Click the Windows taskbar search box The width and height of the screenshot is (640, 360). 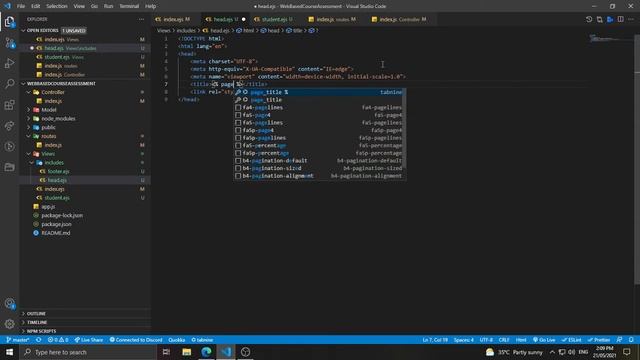pos(89,352)
